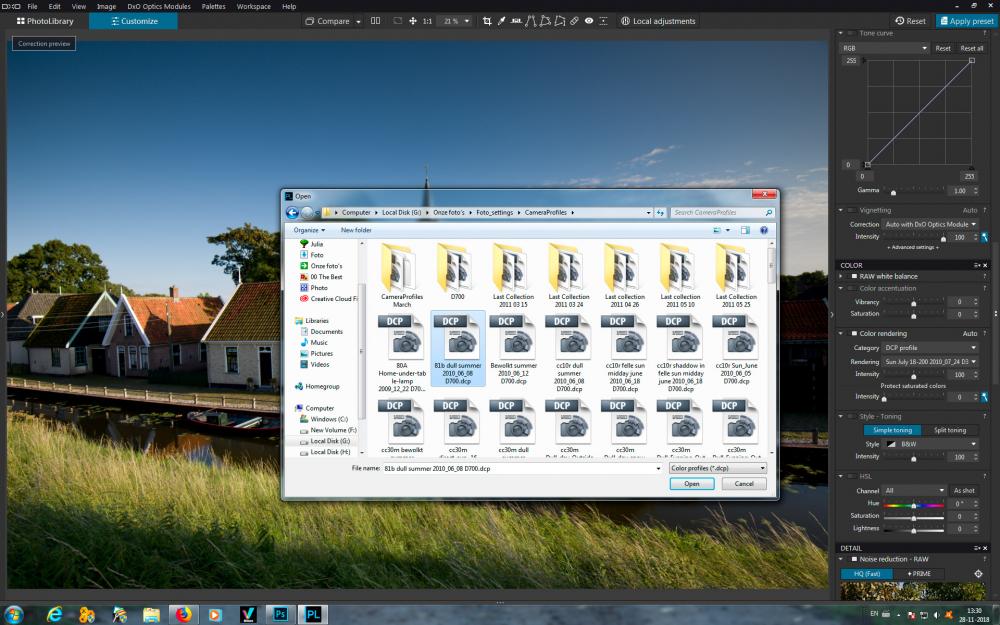Screen dimensions: 1000x625
Task: Launch Photoshop from the taskbar
Action: [280, 614]
